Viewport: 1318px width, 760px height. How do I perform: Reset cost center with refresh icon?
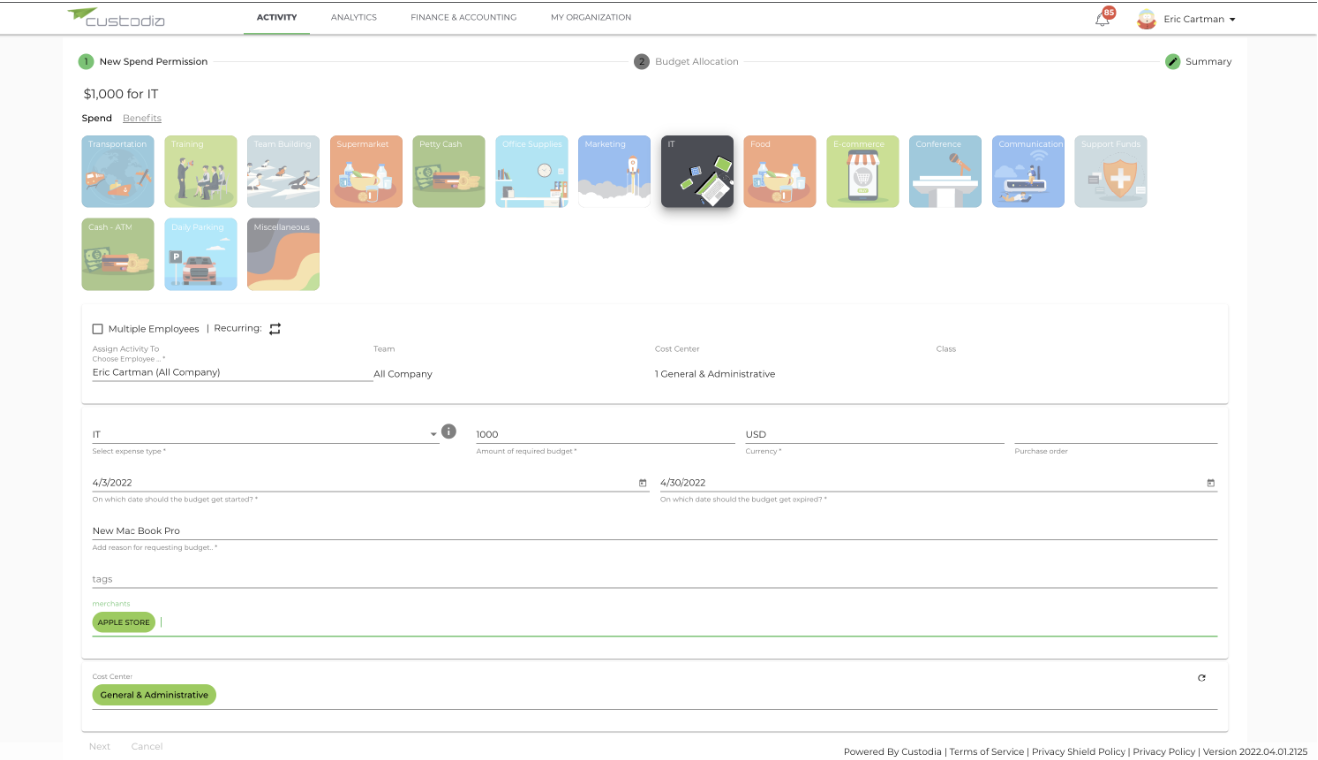coord(1202,678)
